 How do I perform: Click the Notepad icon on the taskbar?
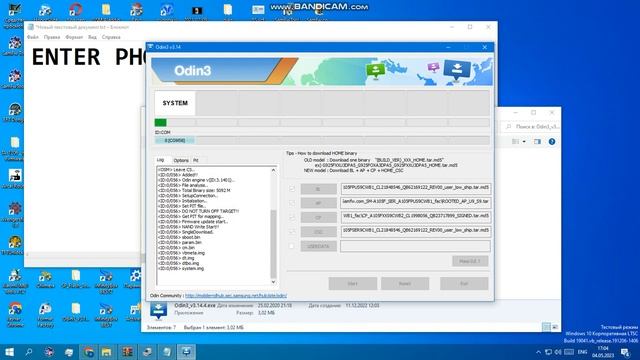tap(167, 352)
